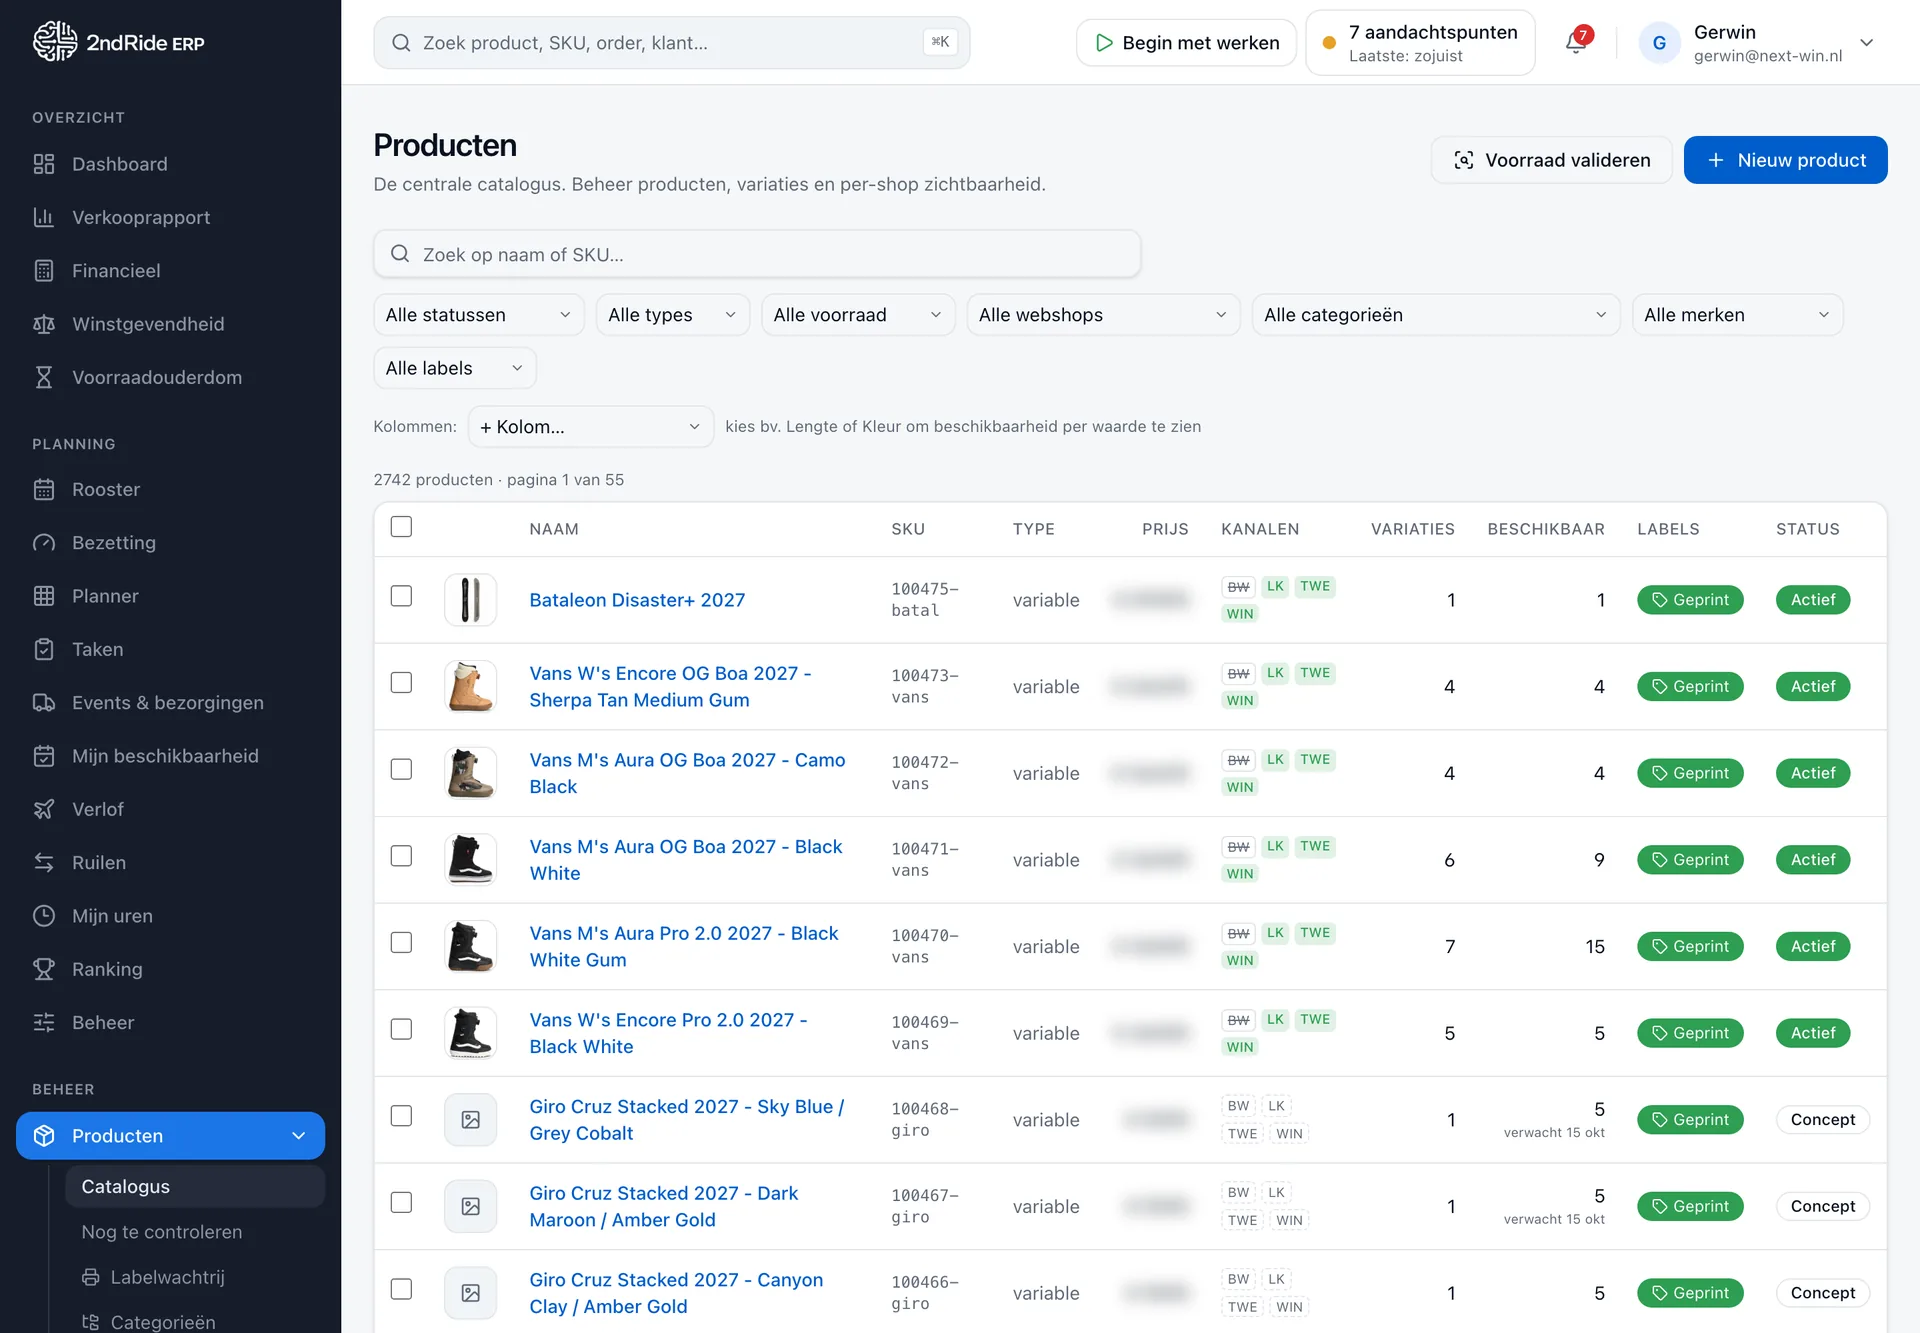Screen dimensions: 1920x1333
Task: Click the Nieuw product button
Action: click(x=1786, y=160)
